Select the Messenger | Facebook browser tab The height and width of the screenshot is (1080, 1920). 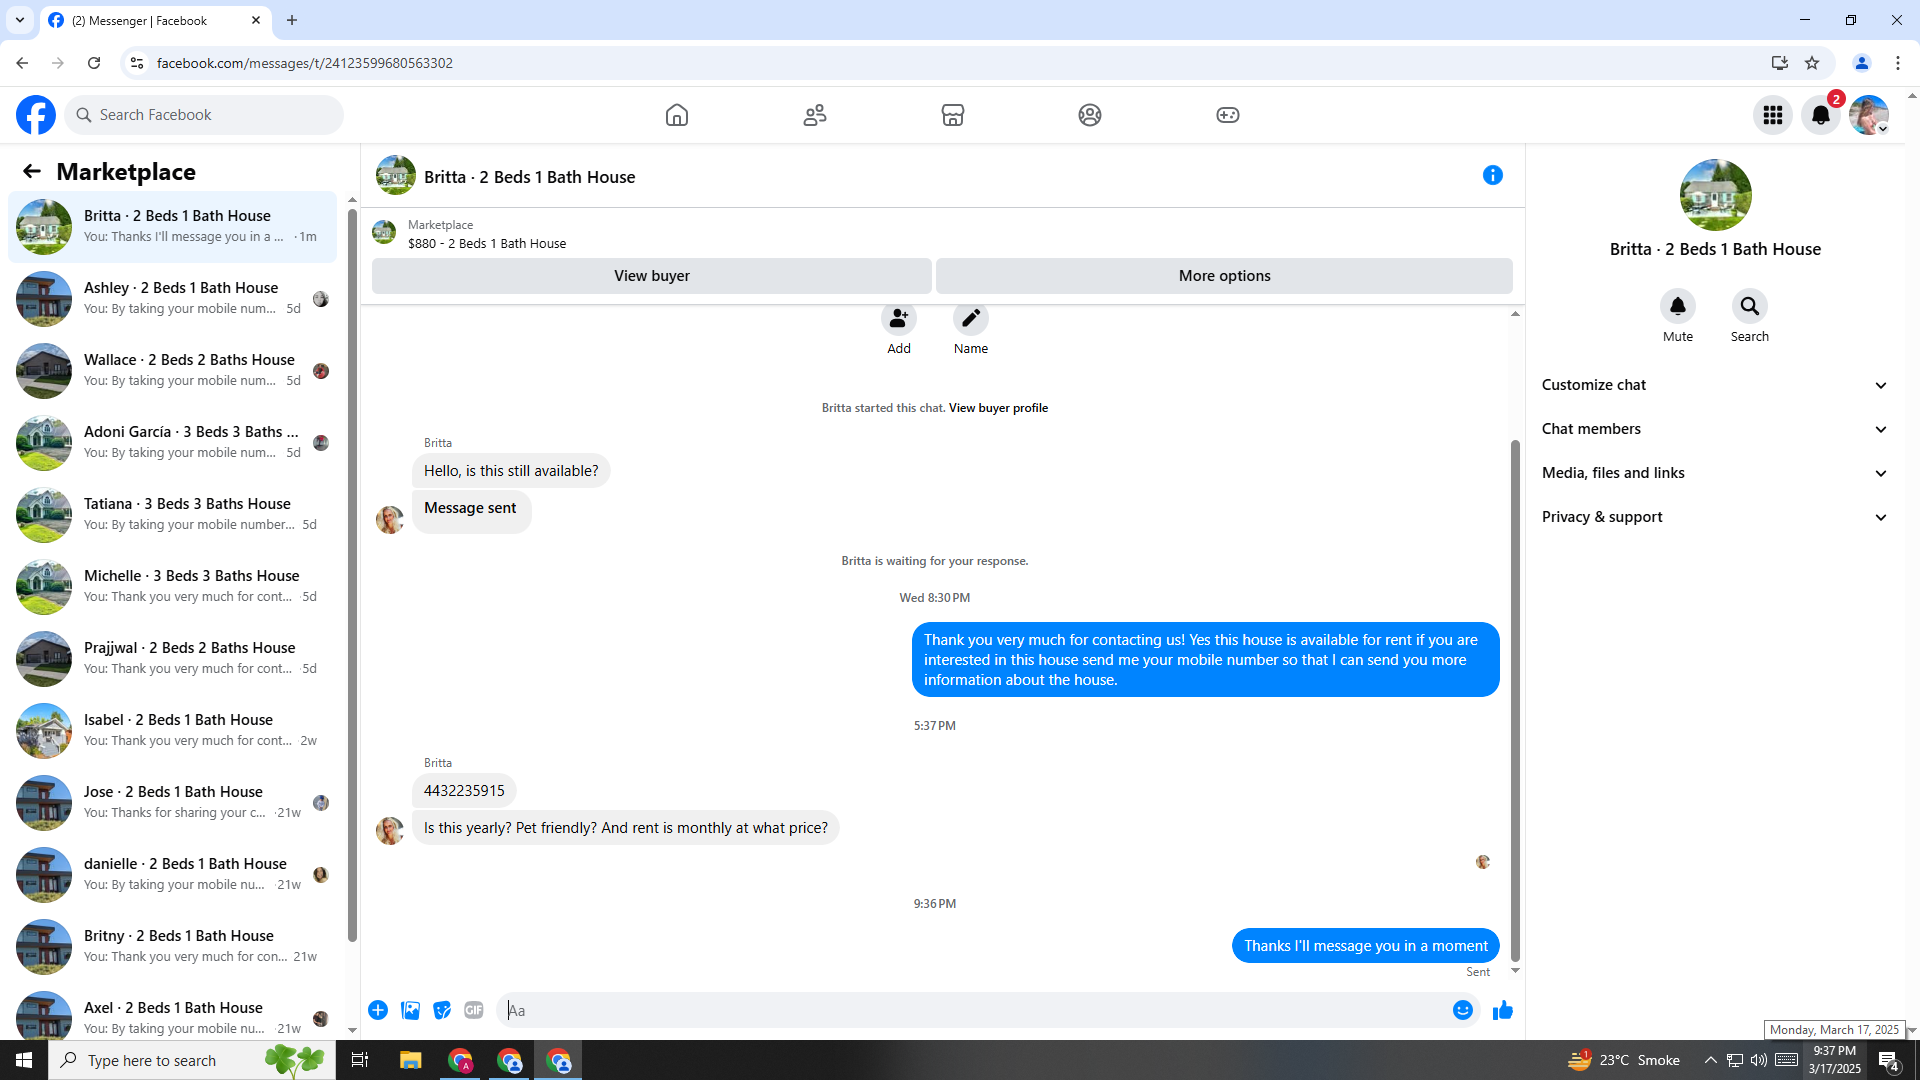(155, 20)
